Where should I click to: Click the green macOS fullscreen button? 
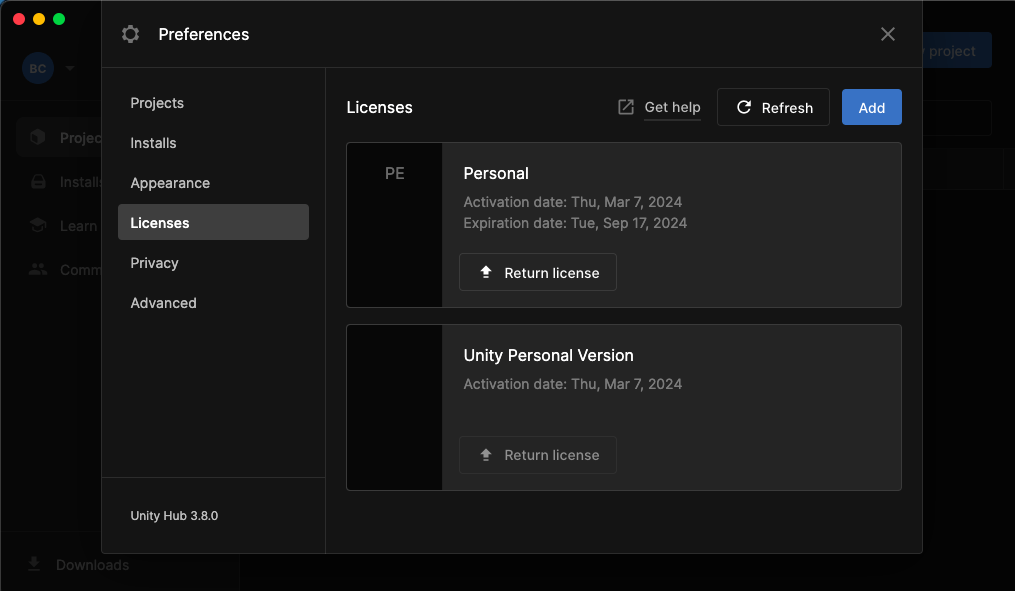59,19
